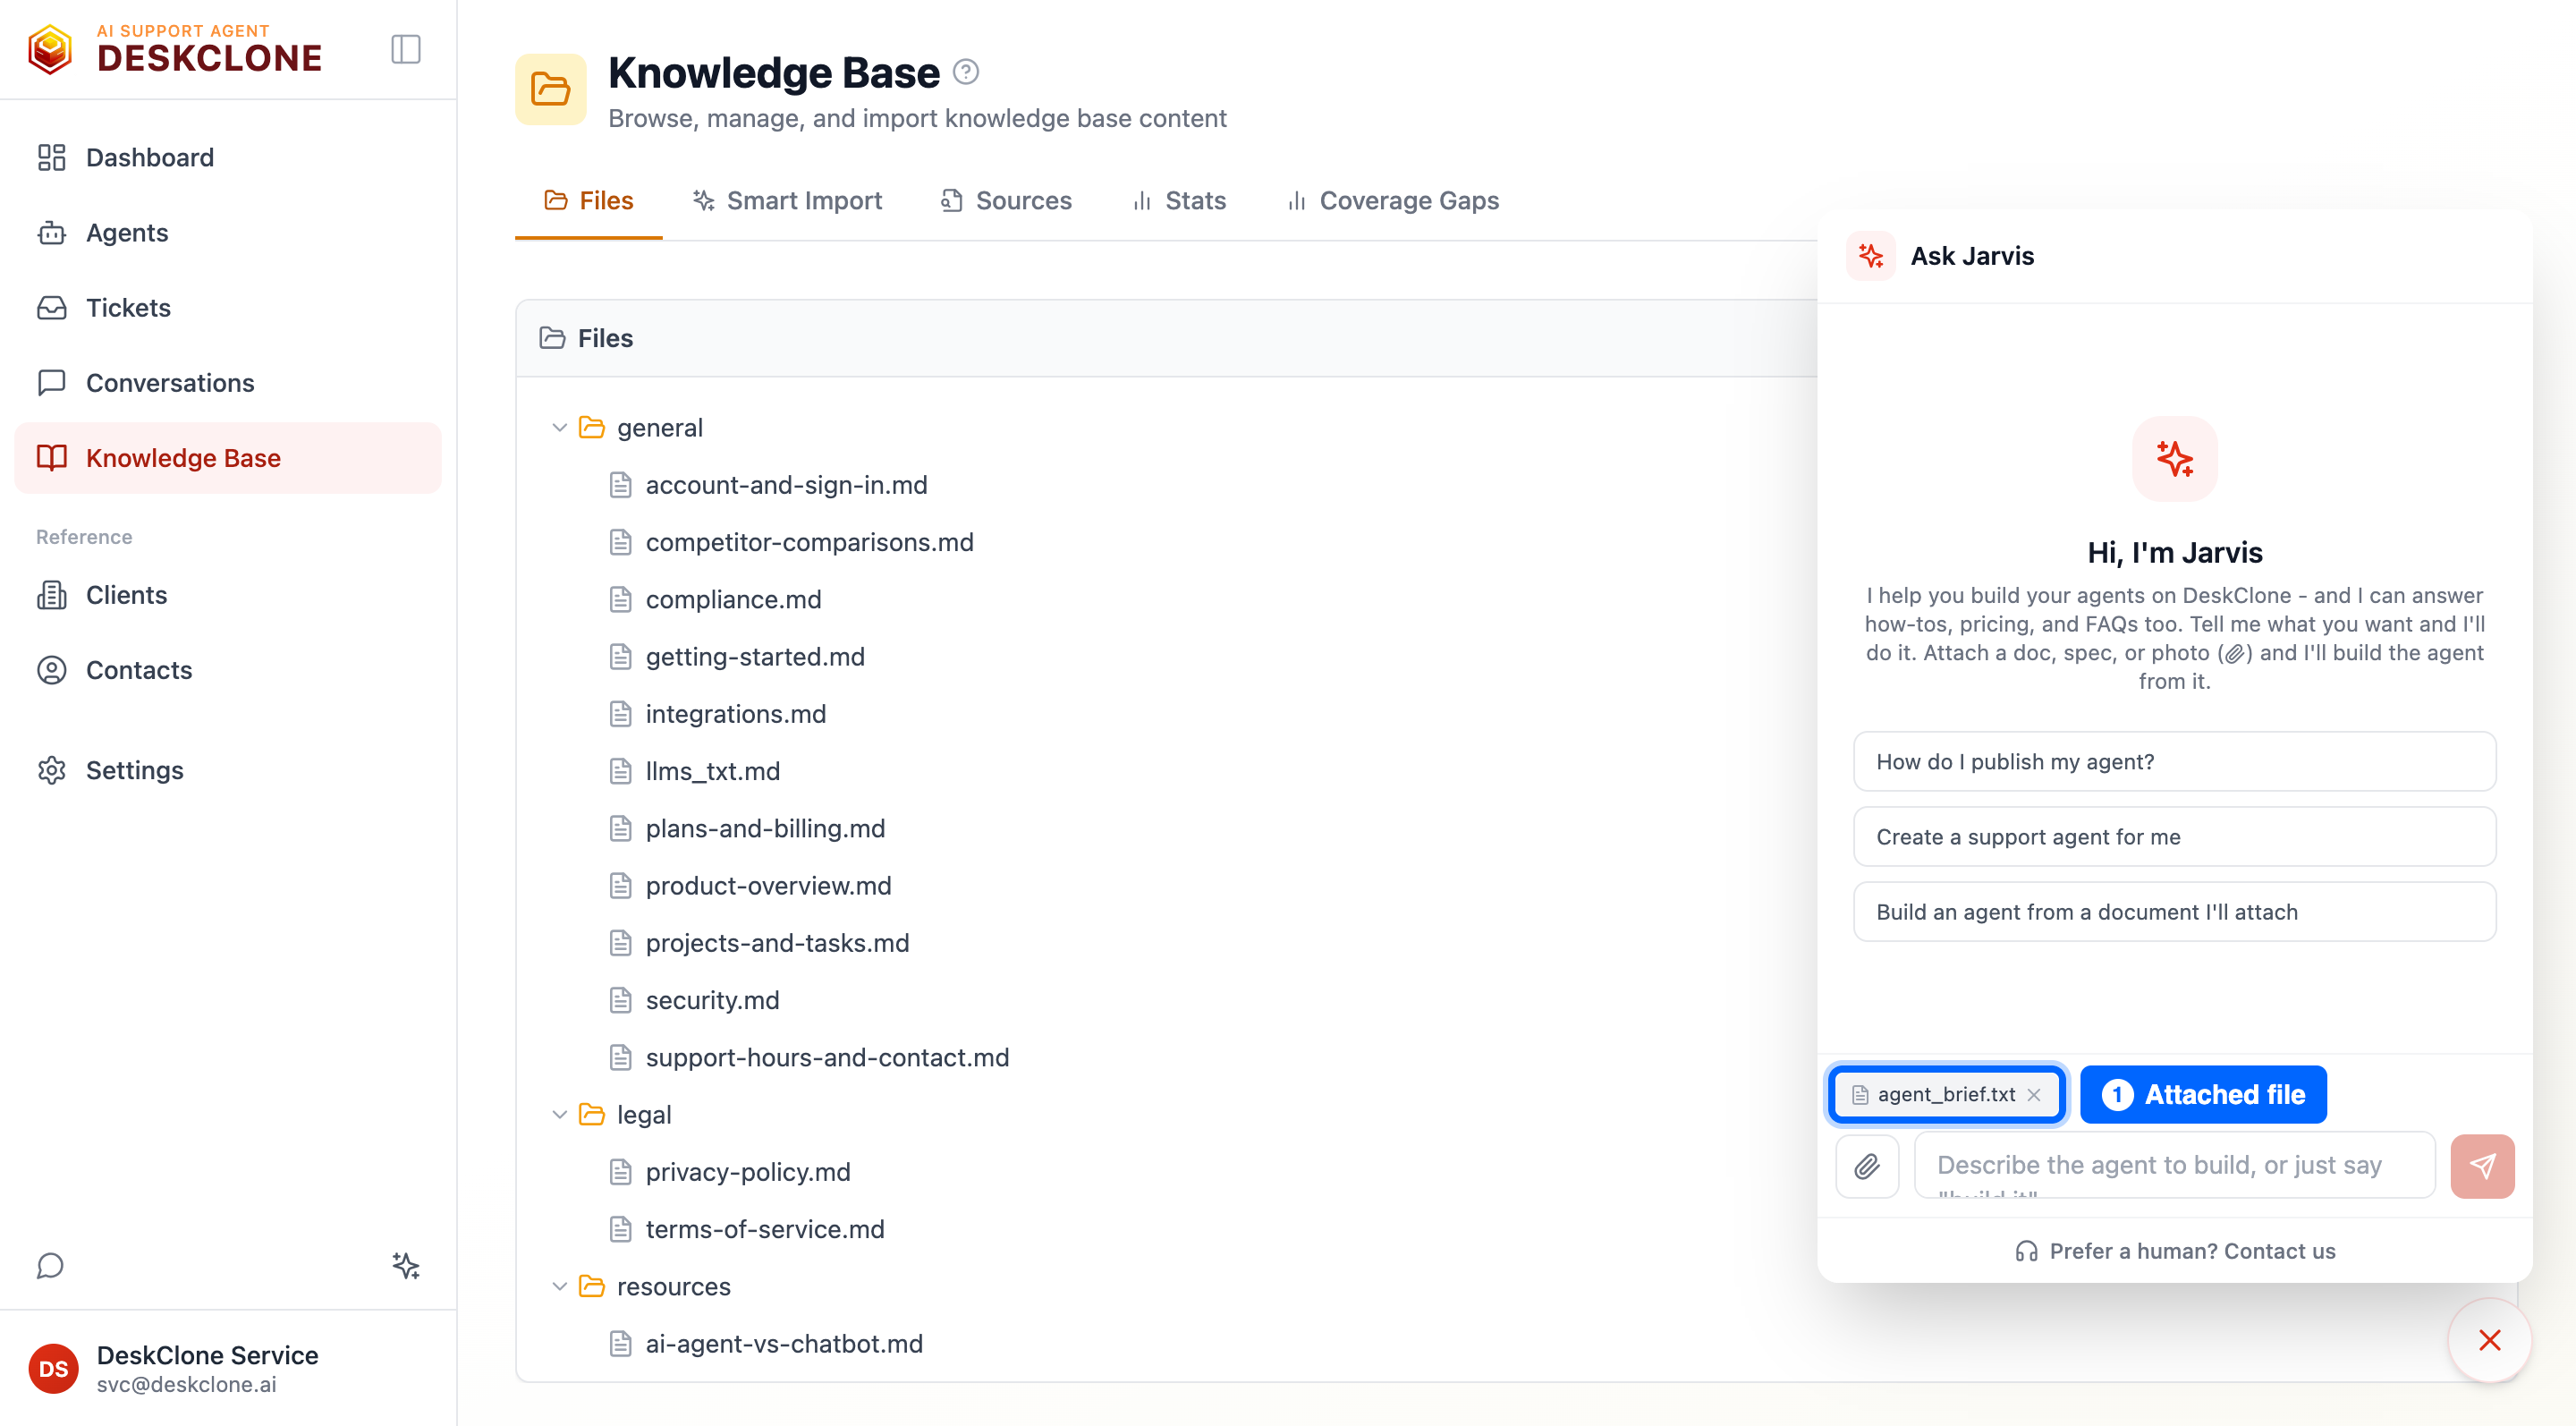This screenshot has height=1426, width=2576.
Task: Open the Sources tab
Action: tap(1005, 200)
